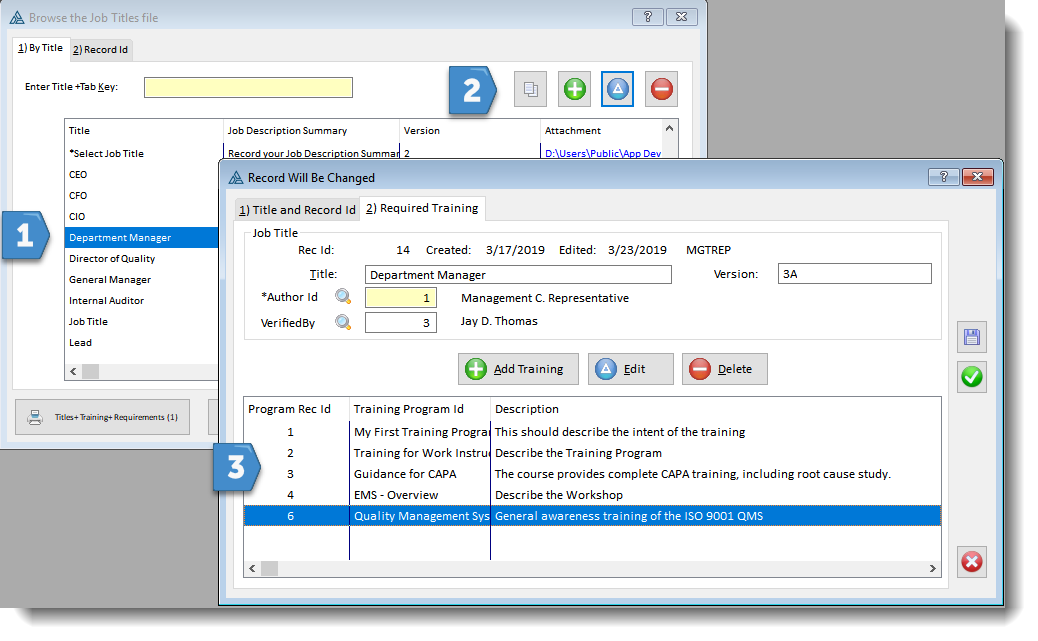Click the red delete record icon
Screen dimensions: 1038x641
pyautogui.click(x=661, y=90)
